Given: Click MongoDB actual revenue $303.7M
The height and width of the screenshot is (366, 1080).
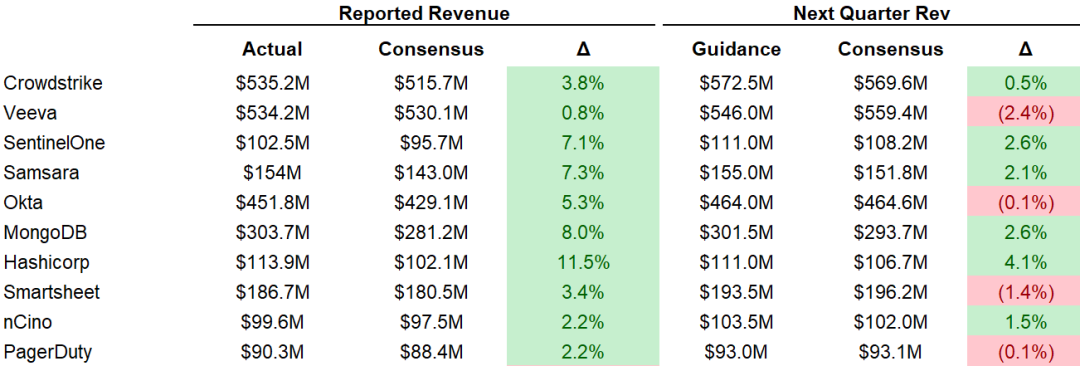Looking at the screenshot, I should pyautogui.click(x=272, y=232).
